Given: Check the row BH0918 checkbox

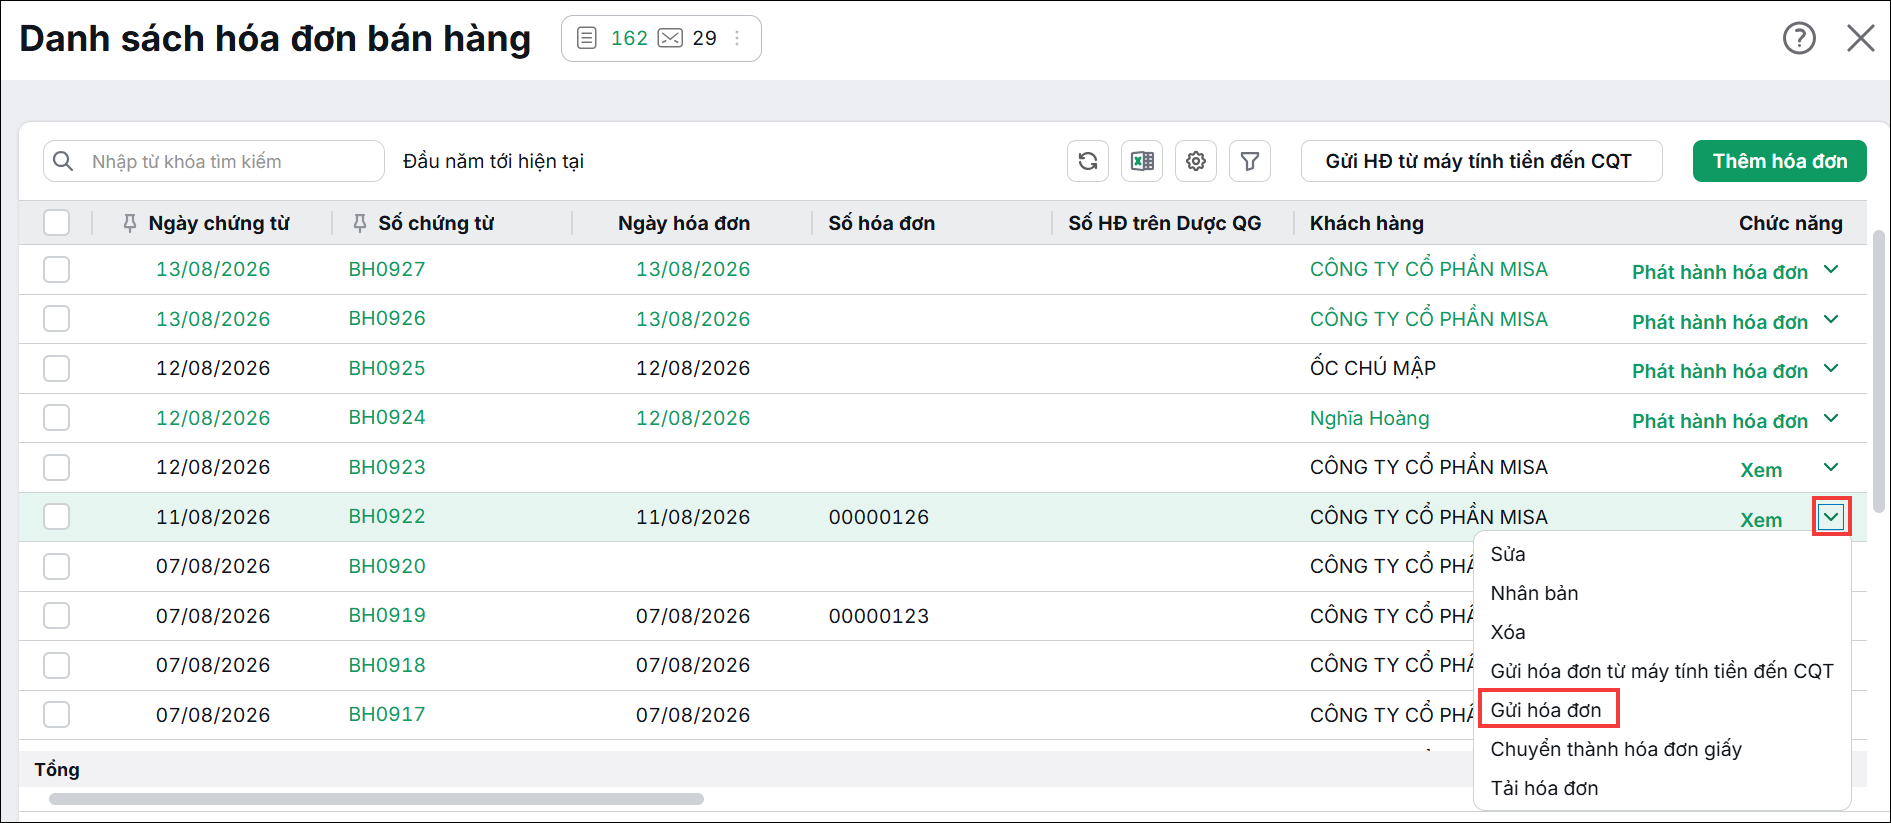Looking at the screenshot, I should (57, 665).
